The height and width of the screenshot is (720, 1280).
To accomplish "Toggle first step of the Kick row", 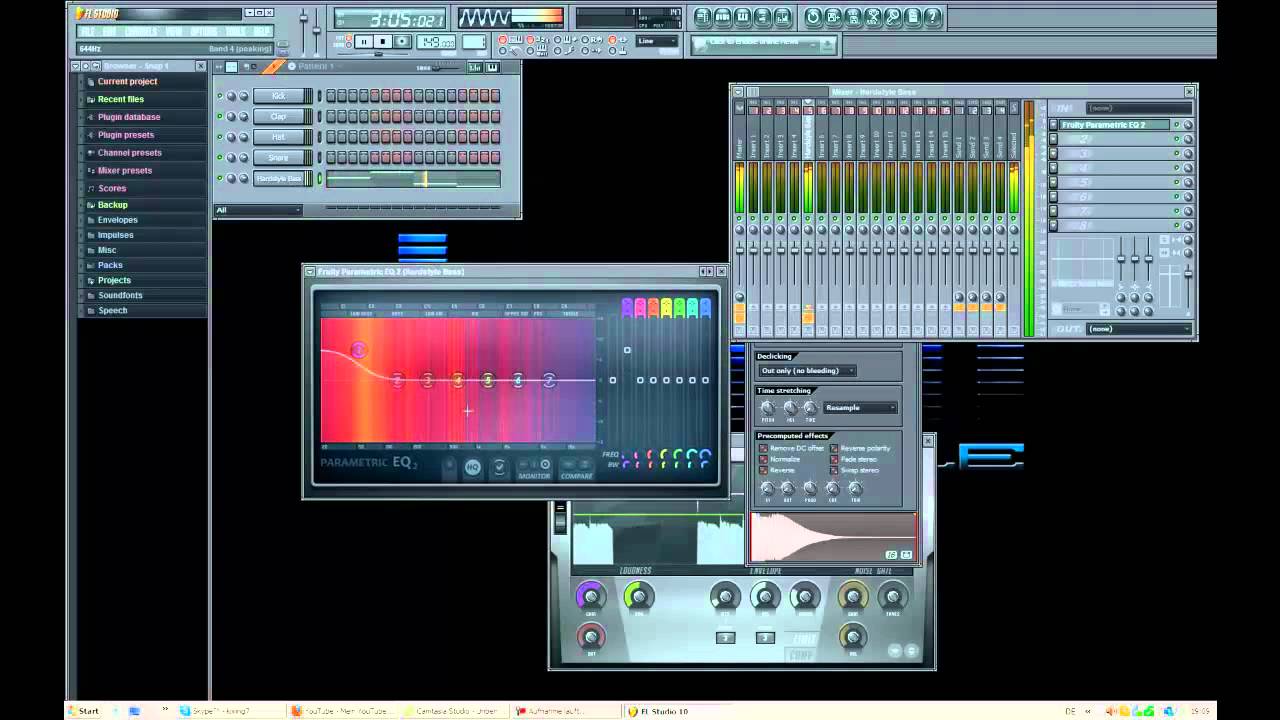I will (331, 96).
